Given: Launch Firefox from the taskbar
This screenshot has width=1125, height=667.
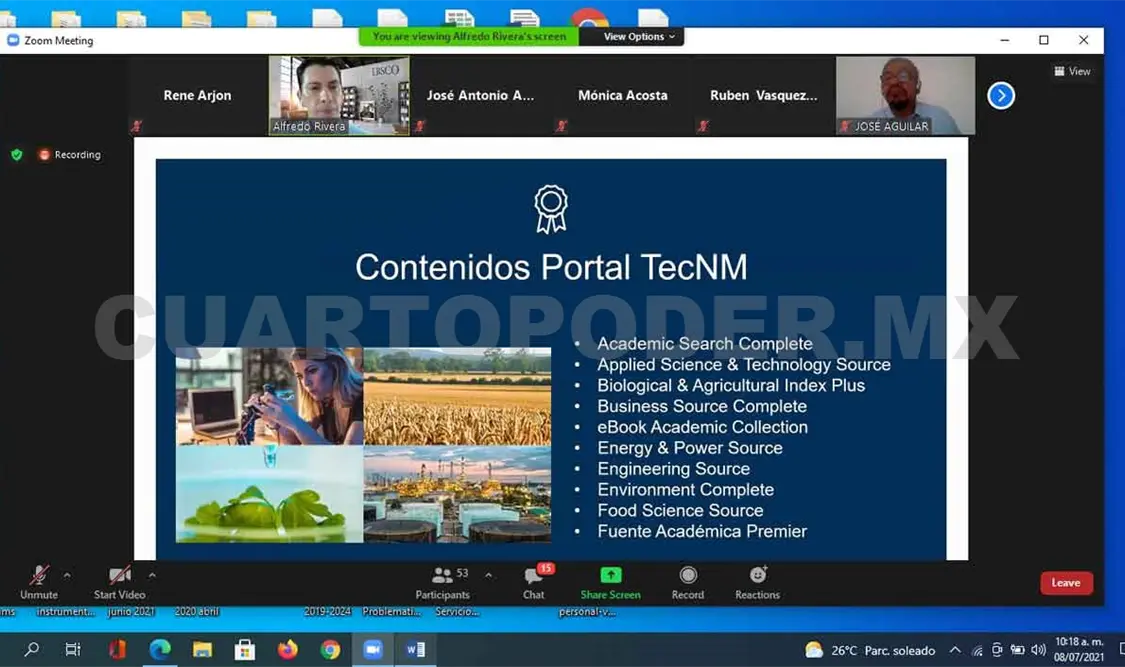Looking at the screenshot, I should click(288, 650).
